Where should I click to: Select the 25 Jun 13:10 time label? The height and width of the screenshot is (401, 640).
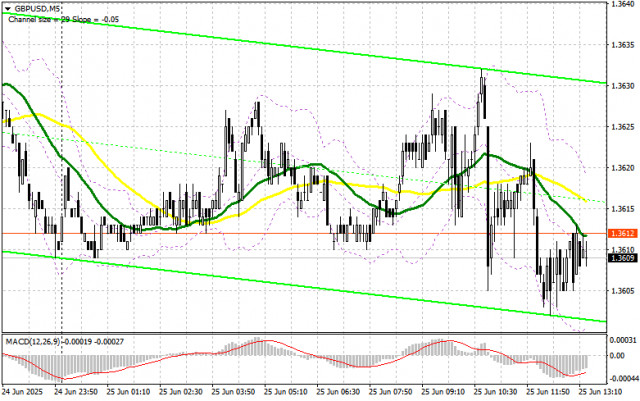(x=600, y=392)
